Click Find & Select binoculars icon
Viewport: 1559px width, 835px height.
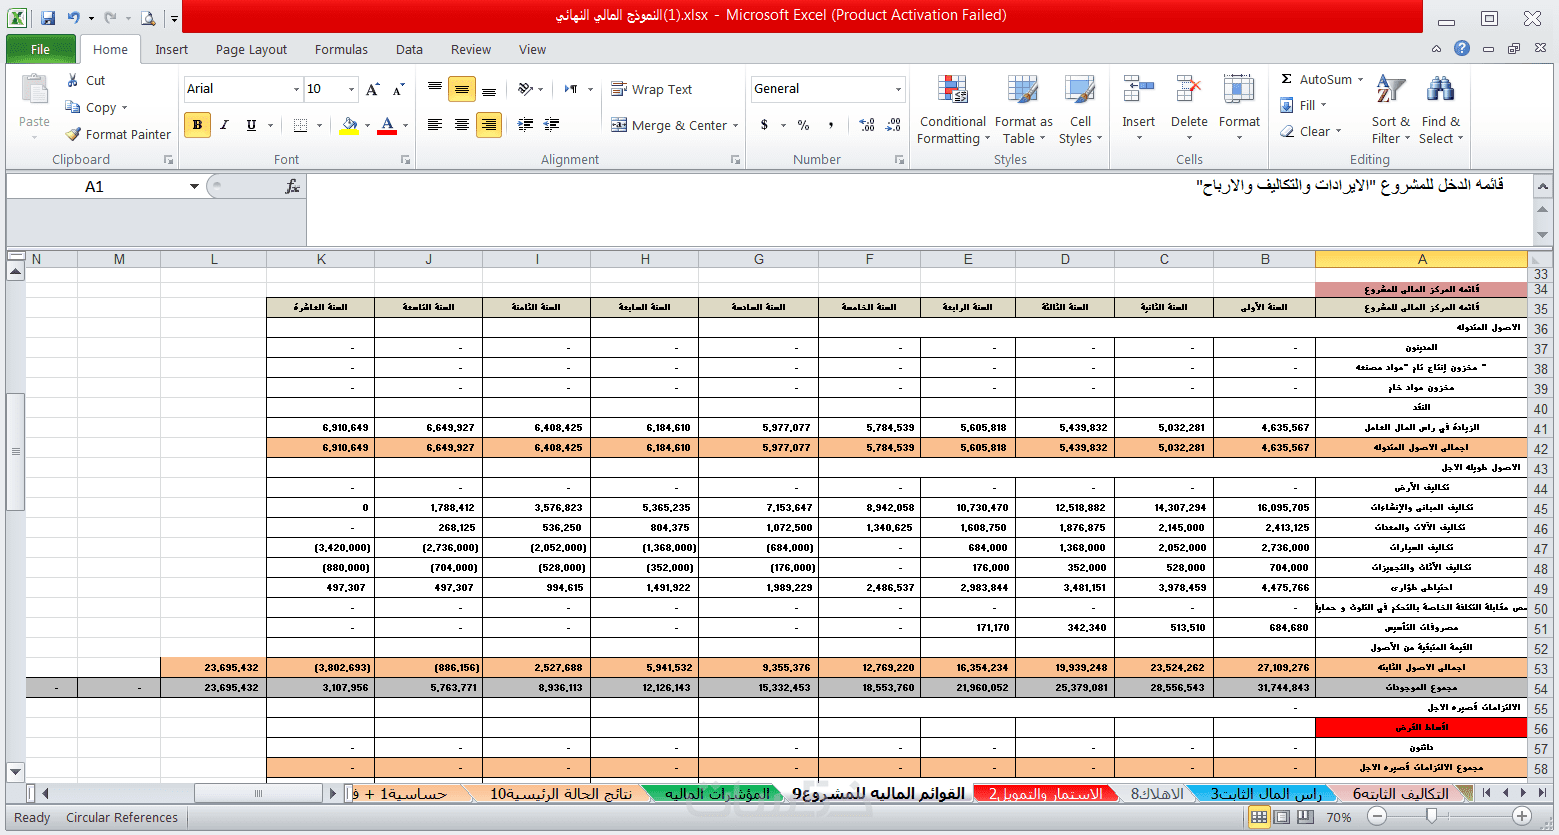click(x=1440, y=90)
